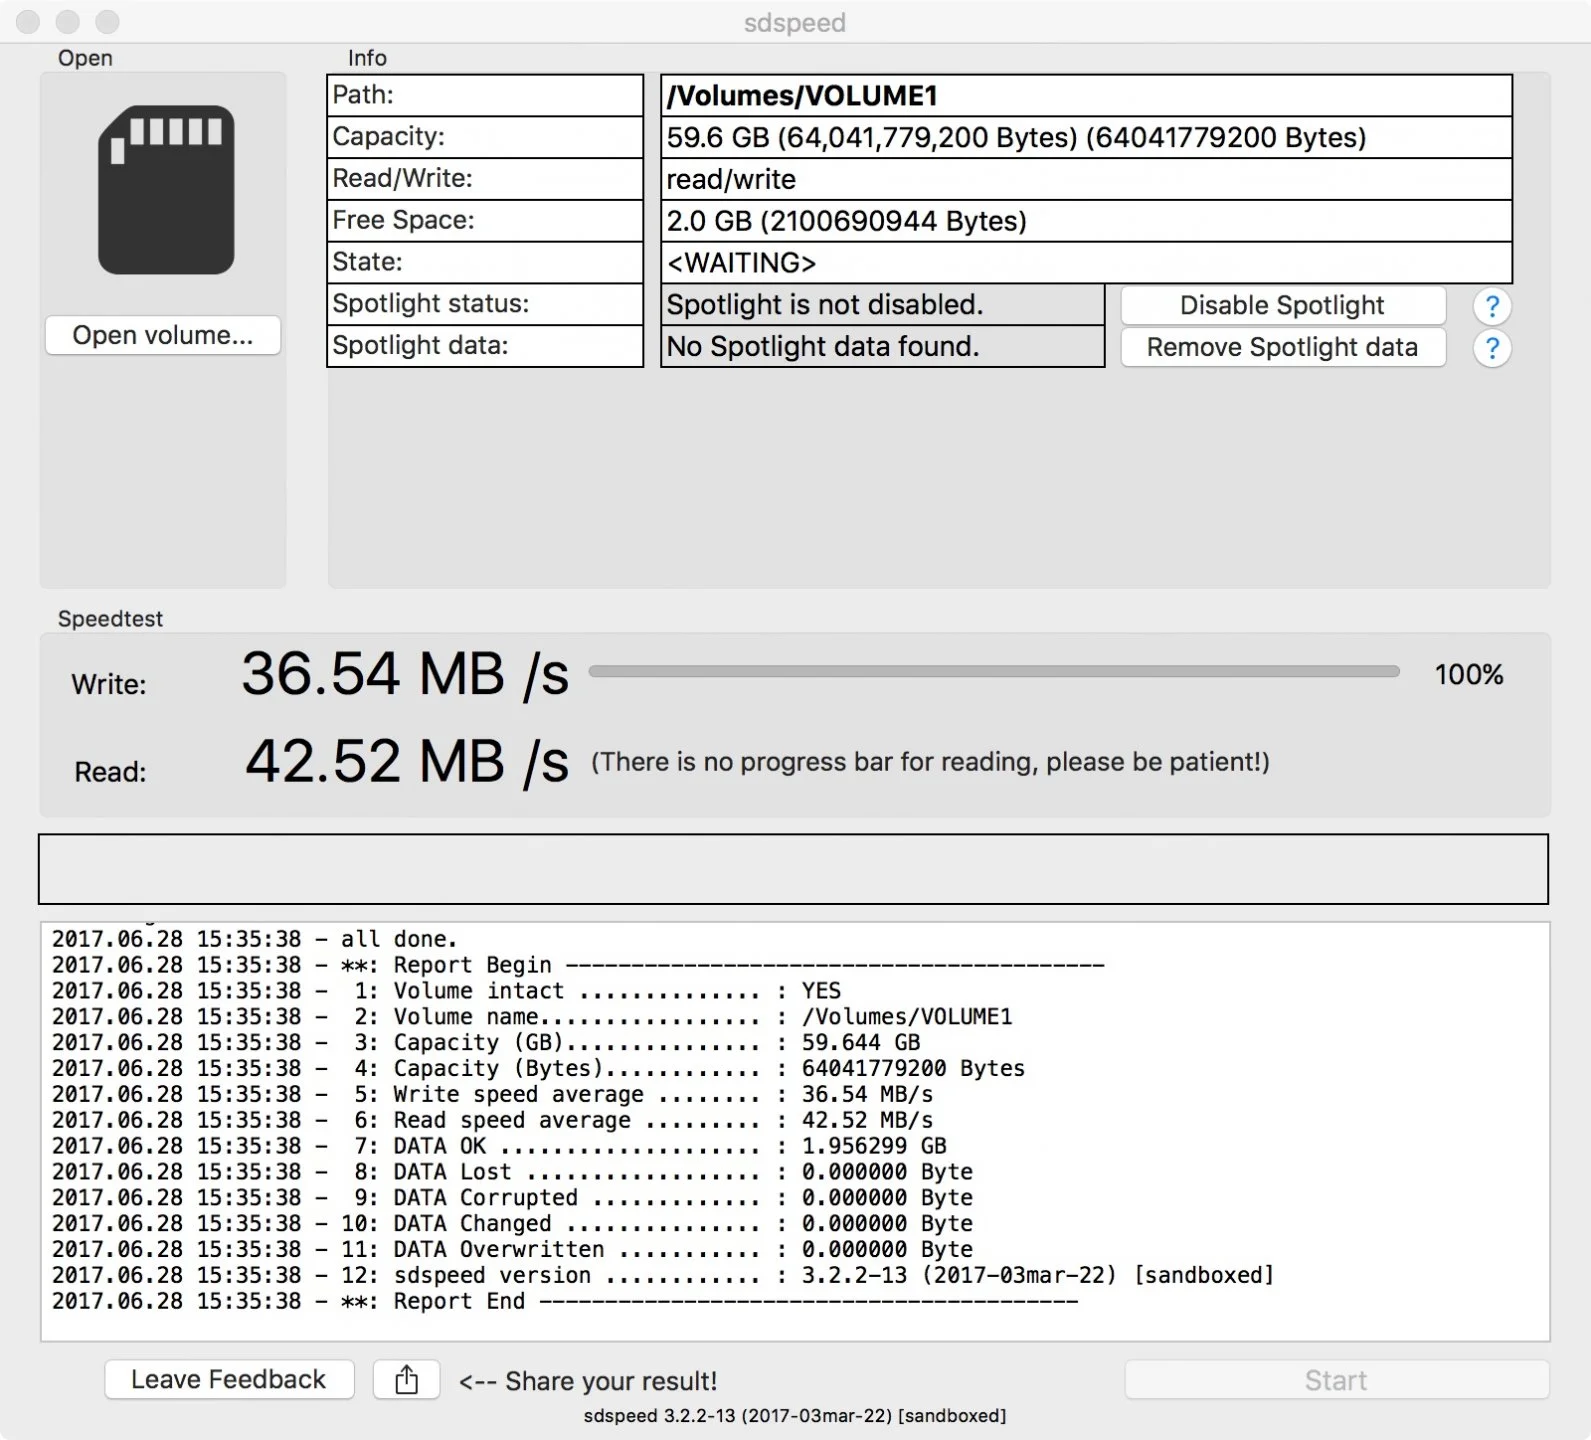
Task: Click the Capacity (GB) log line
Action: (x=486, y=1043)
